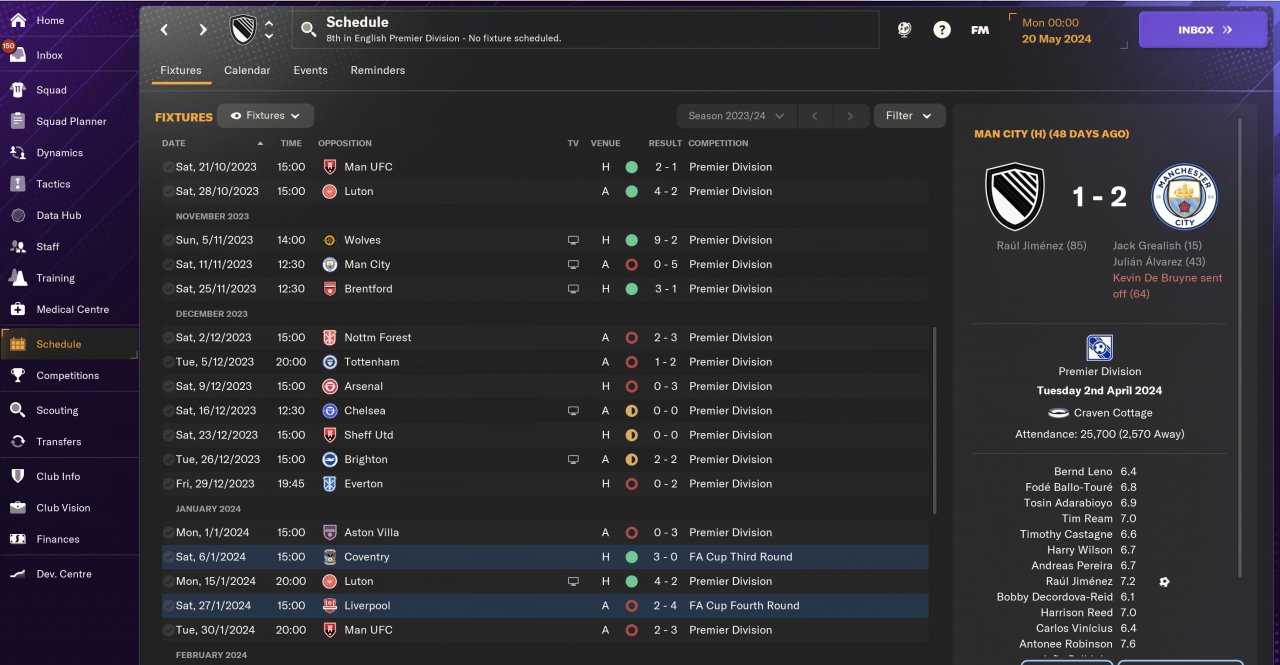Open the Medical Centre sidebar icon
Image resolution: width=1280 pixels, height=665 pixels.
point(18,309)
